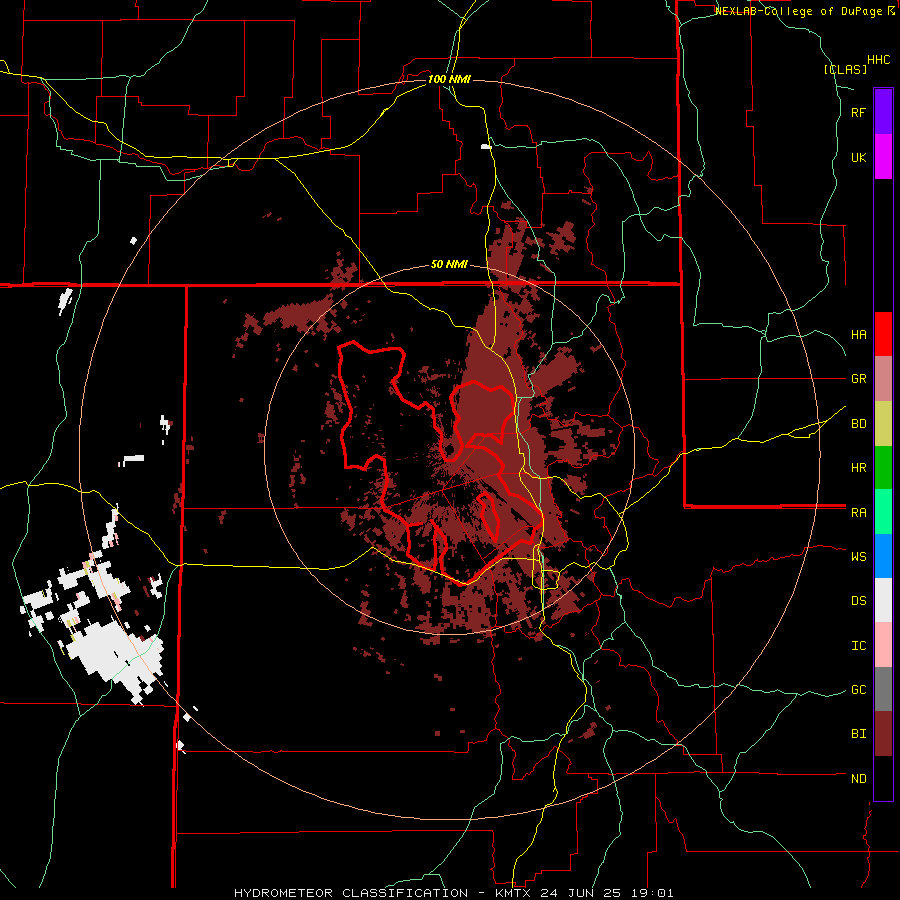The image size is (900, 900).
Task: Click the 50 NMI range ring label
Action: click(x=449, y=265)
